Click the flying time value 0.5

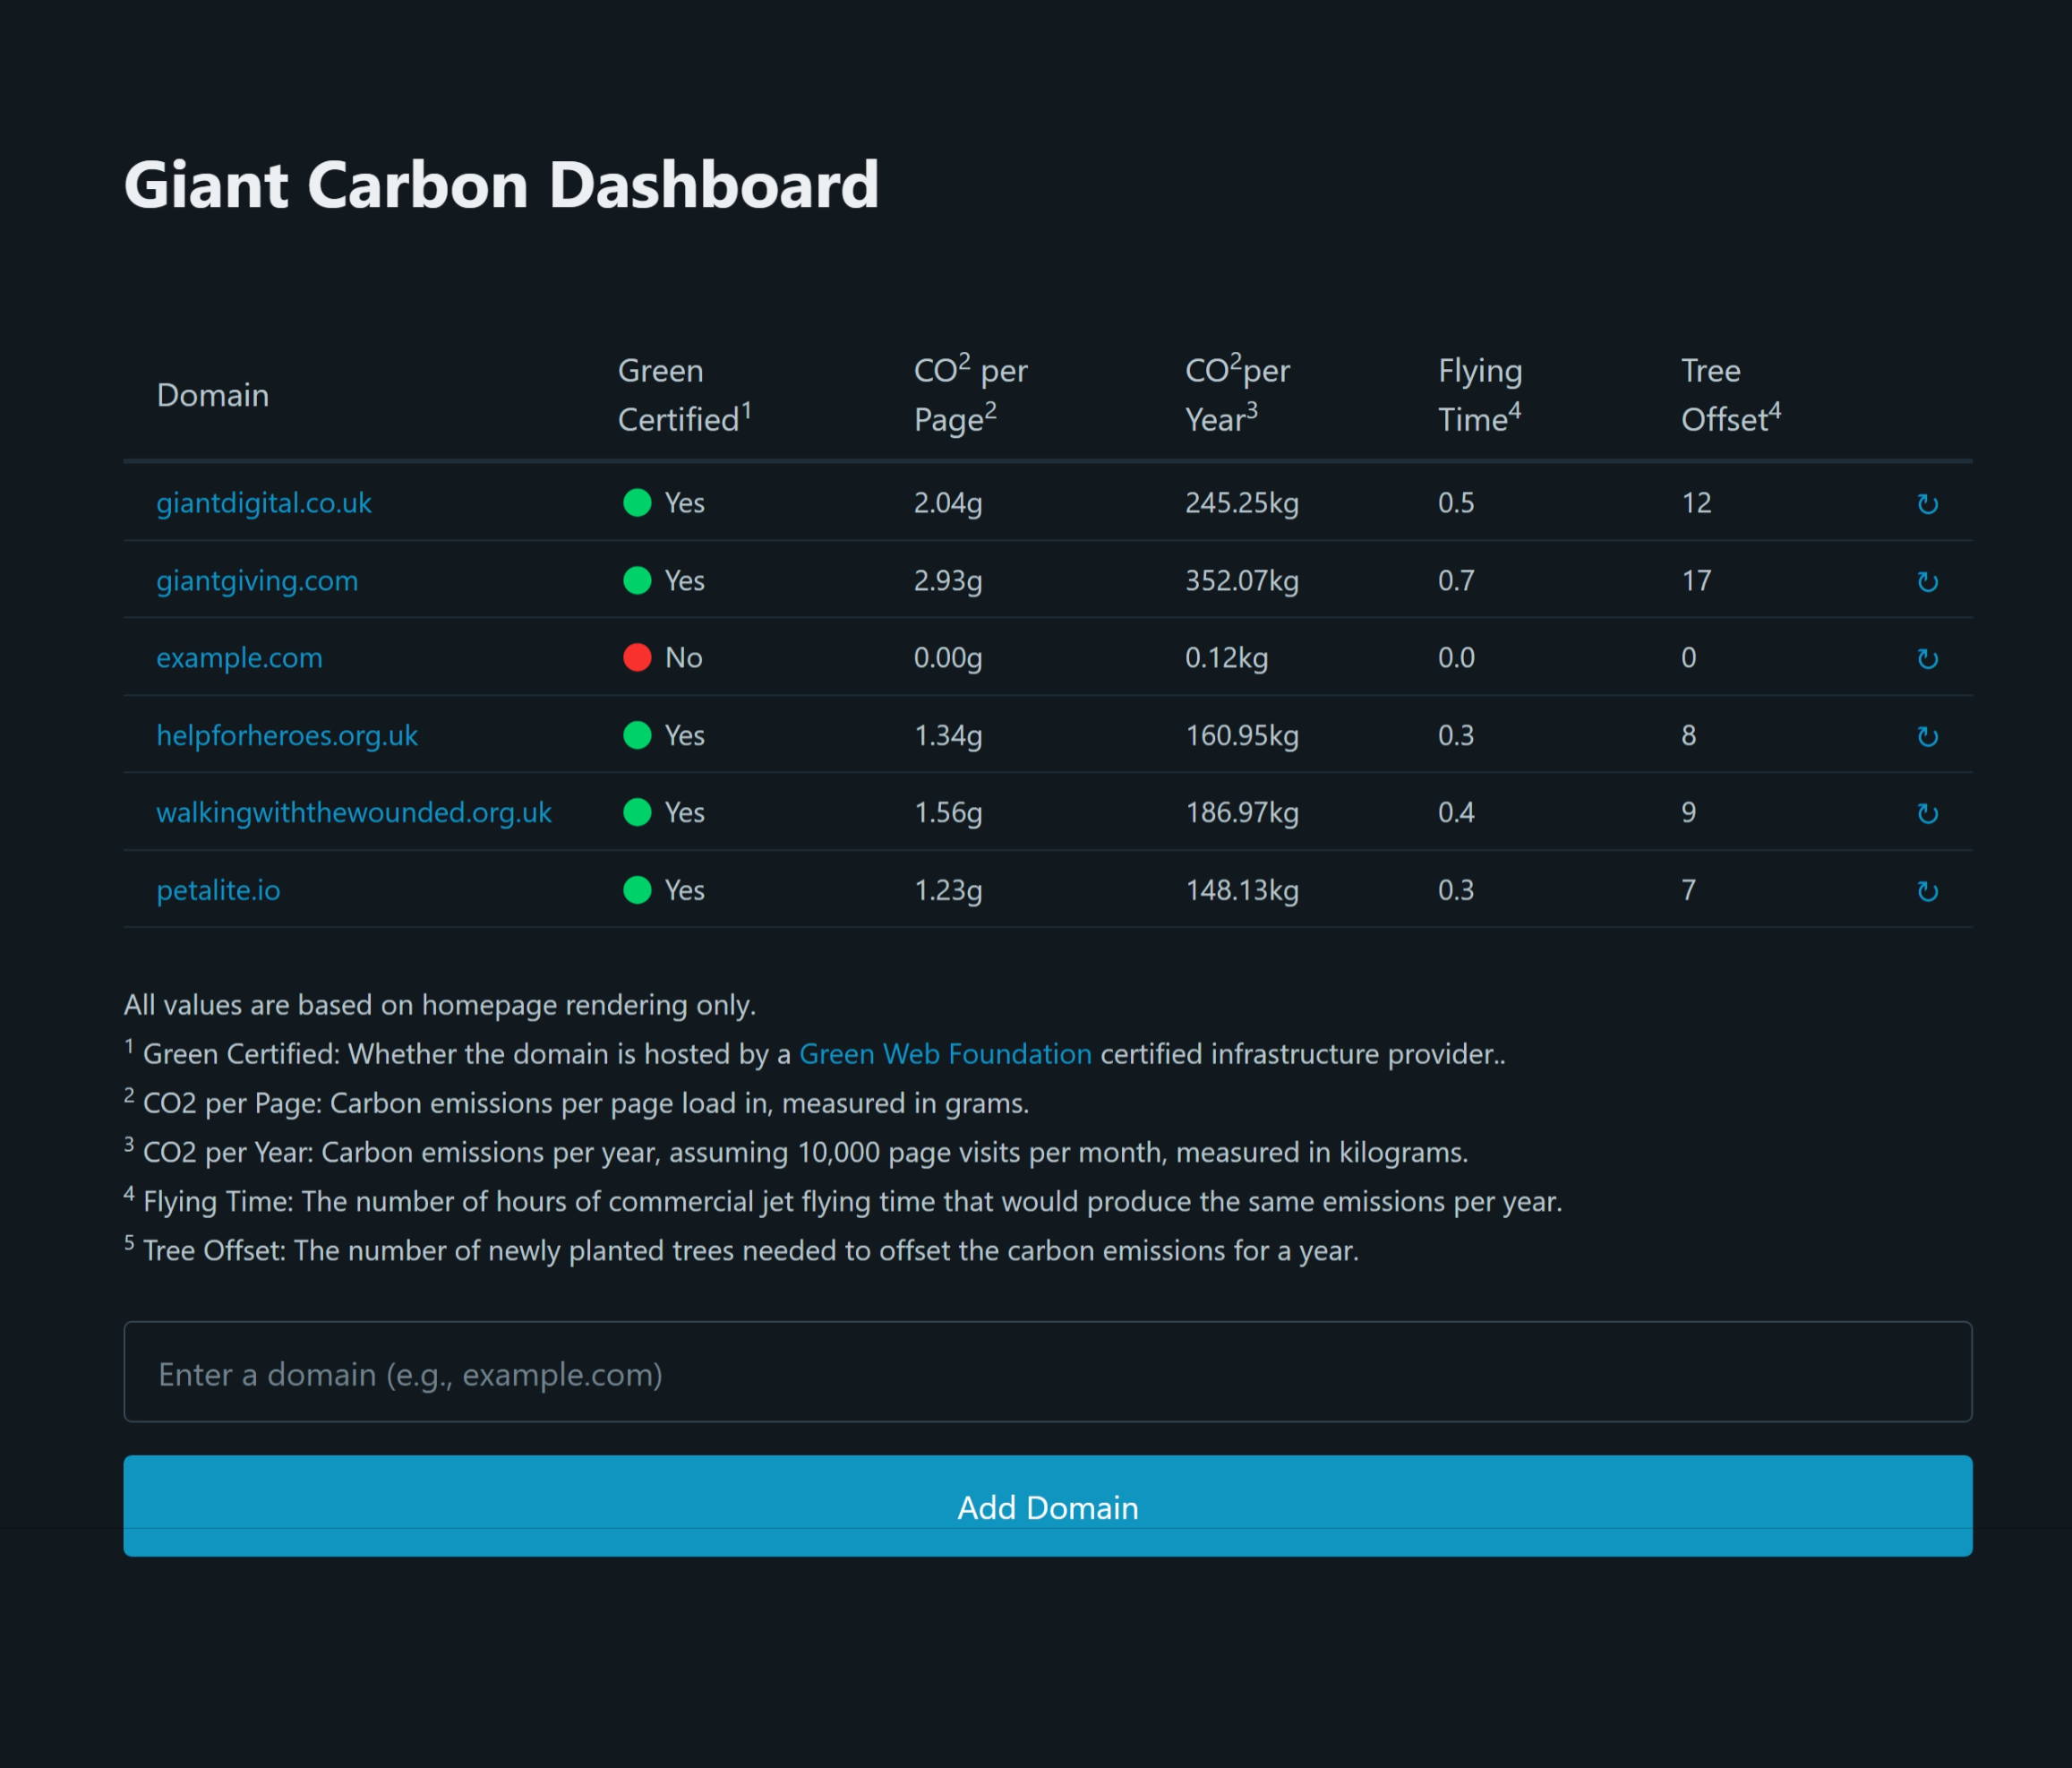pos(1456,503)
